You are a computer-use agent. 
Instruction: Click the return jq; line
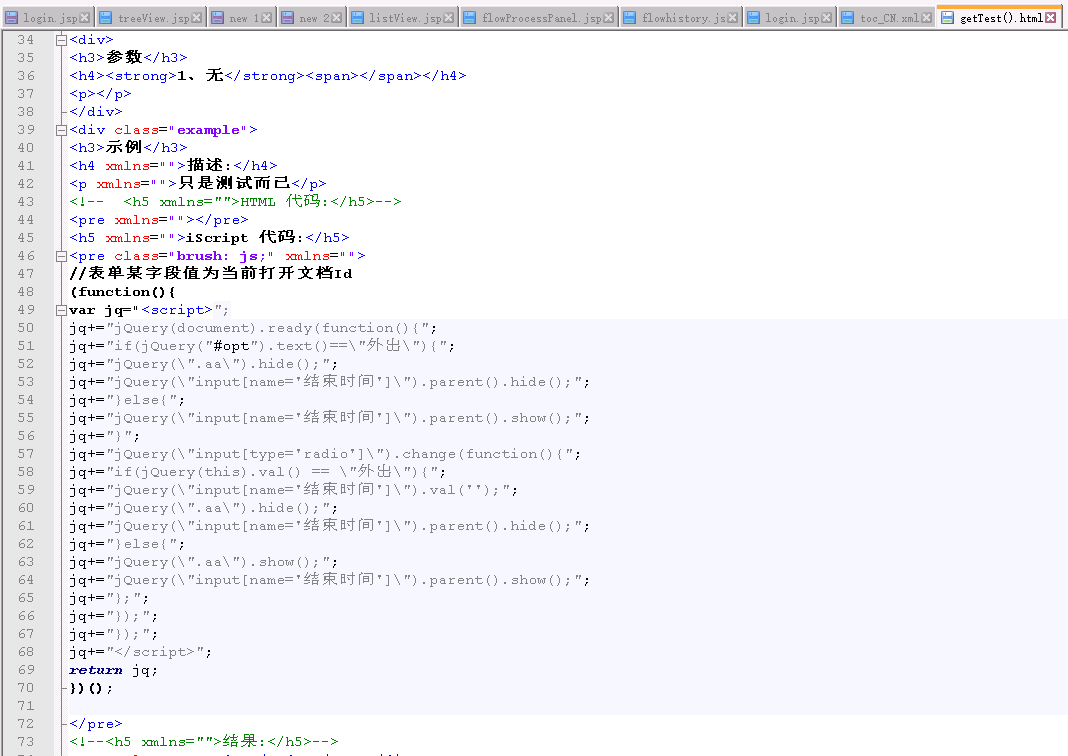point(113,670)
